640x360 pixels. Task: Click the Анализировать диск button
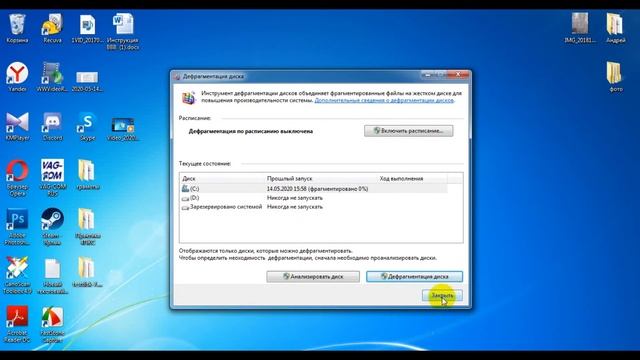point(313,276)
